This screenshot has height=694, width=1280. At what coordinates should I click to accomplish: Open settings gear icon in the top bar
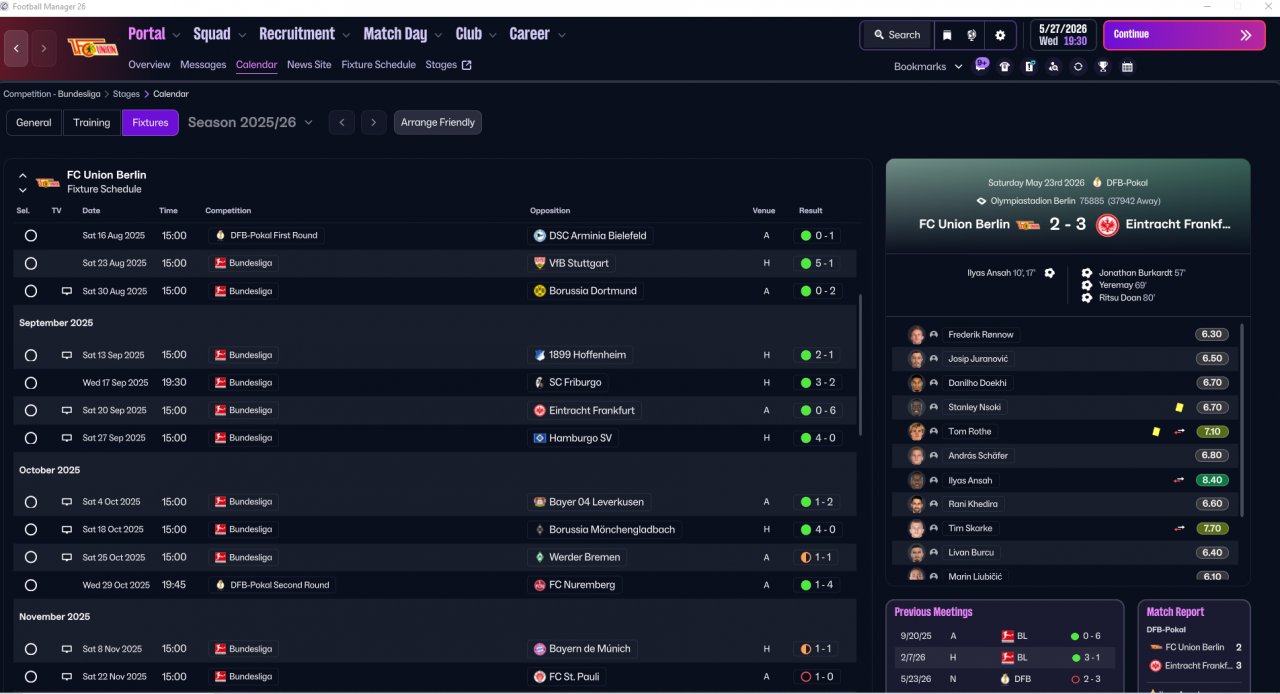[x=1000, y=35]
